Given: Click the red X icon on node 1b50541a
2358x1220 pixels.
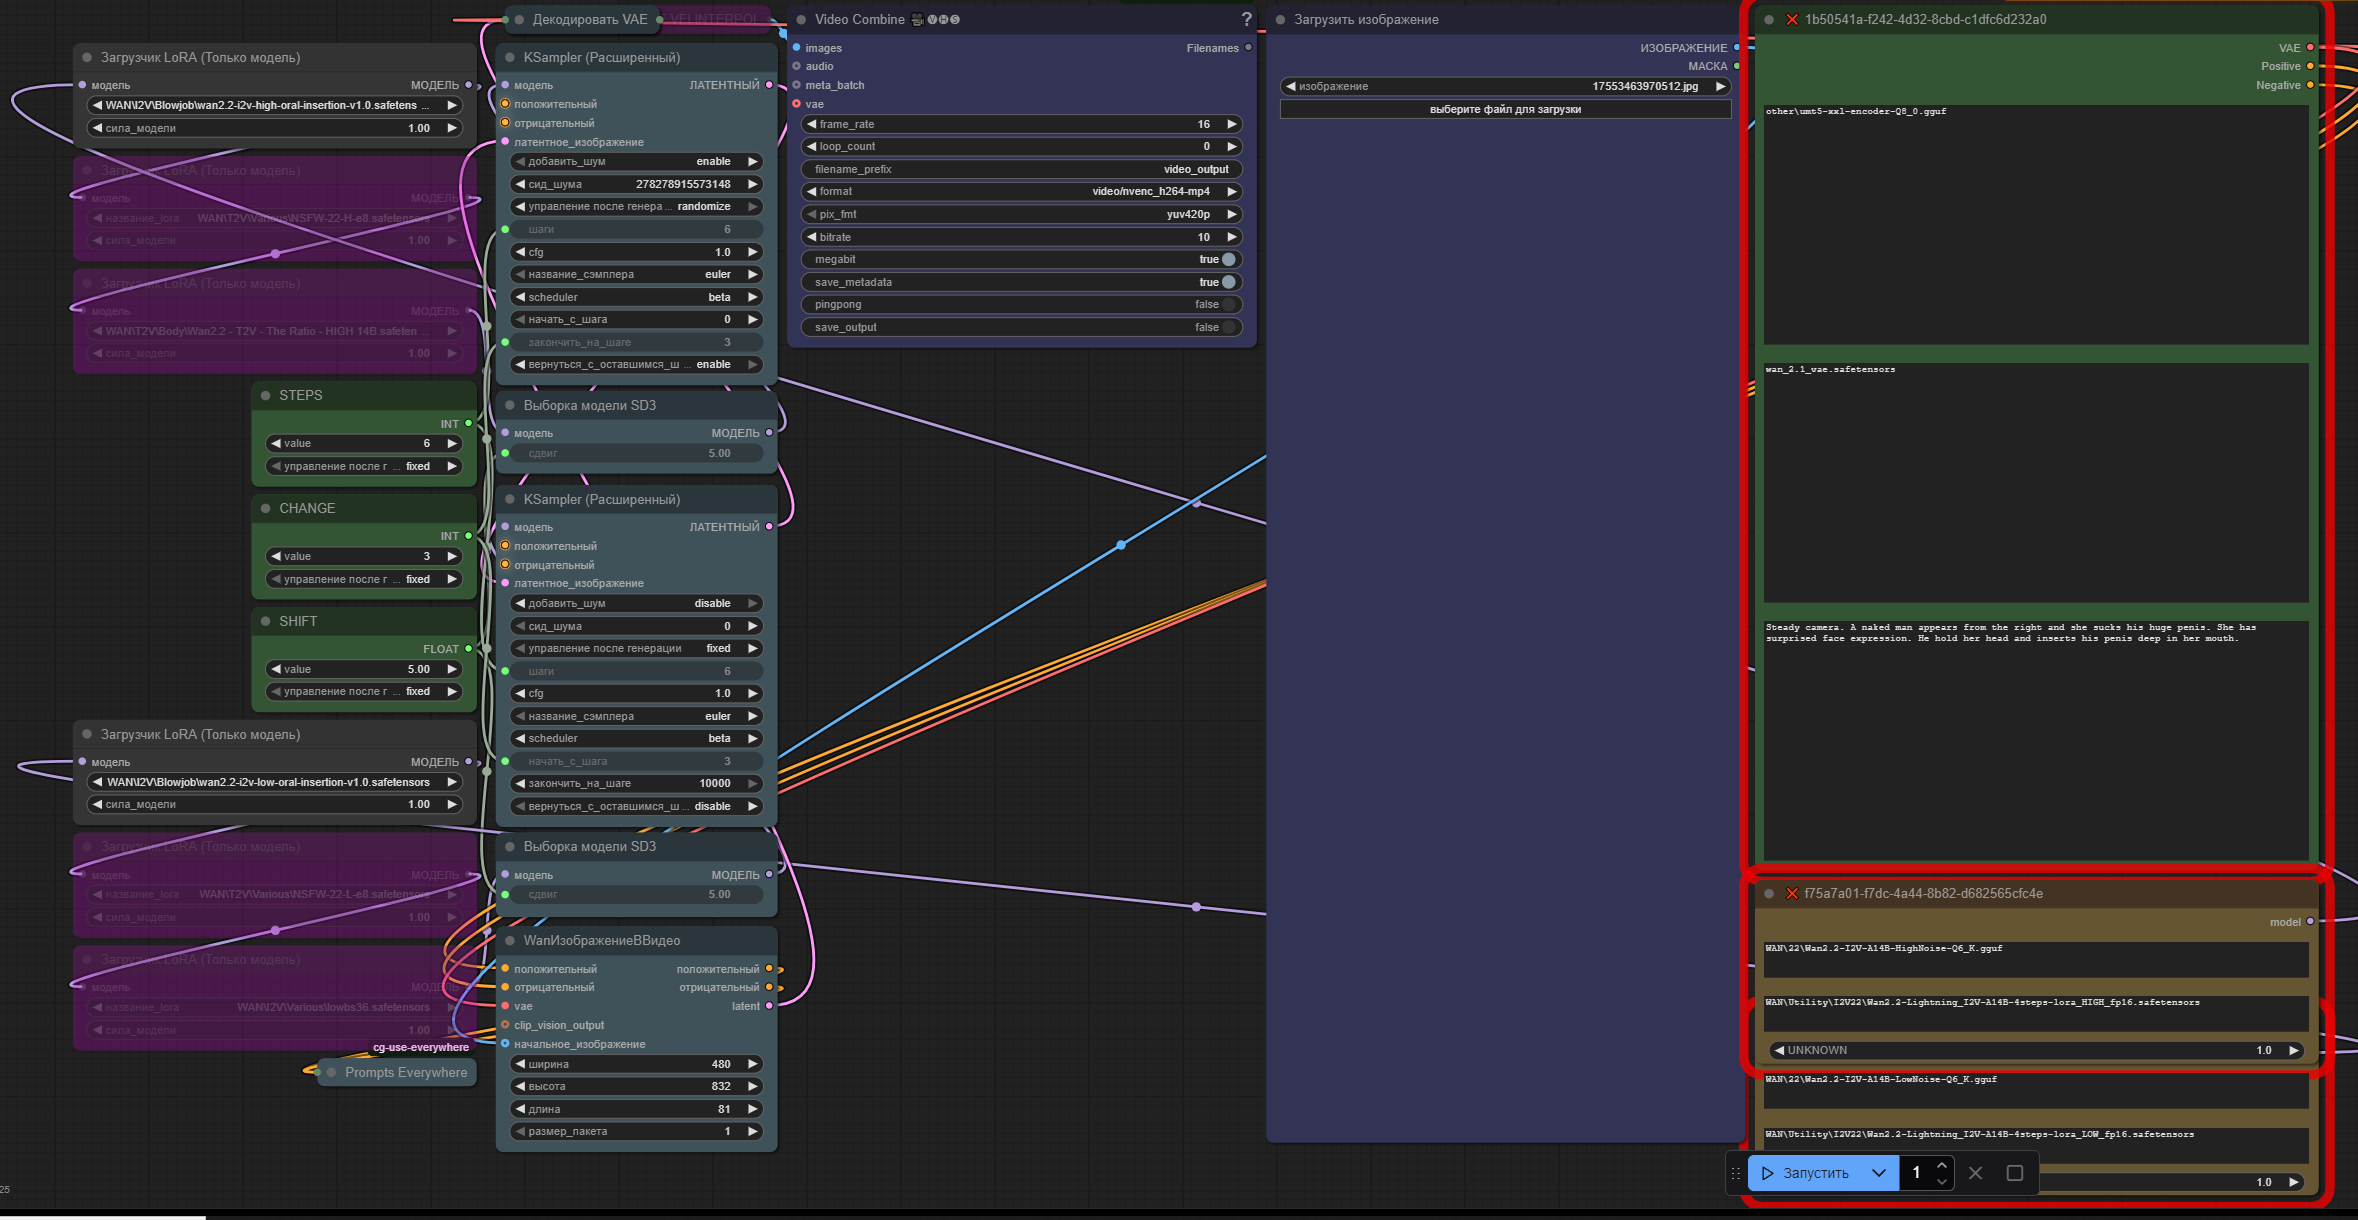Looking at the screenshot, I should (x=1792, y=19).
